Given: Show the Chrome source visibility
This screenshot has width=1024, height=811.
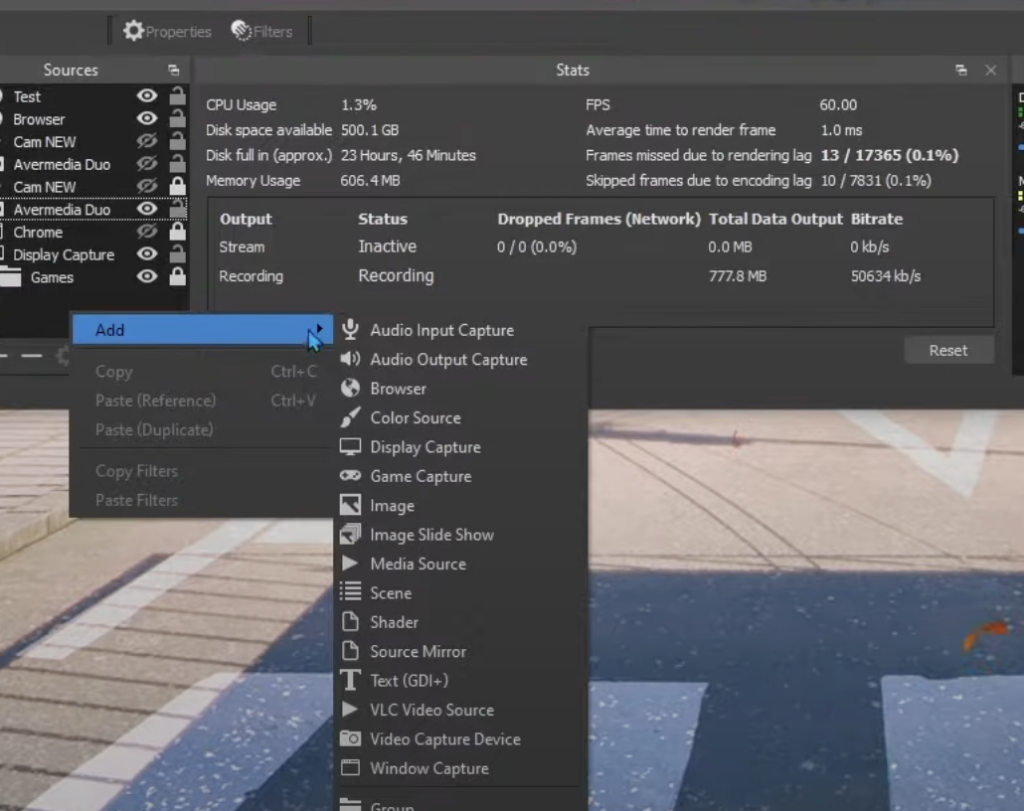Looking at the screenshot, I should (146, 232).
